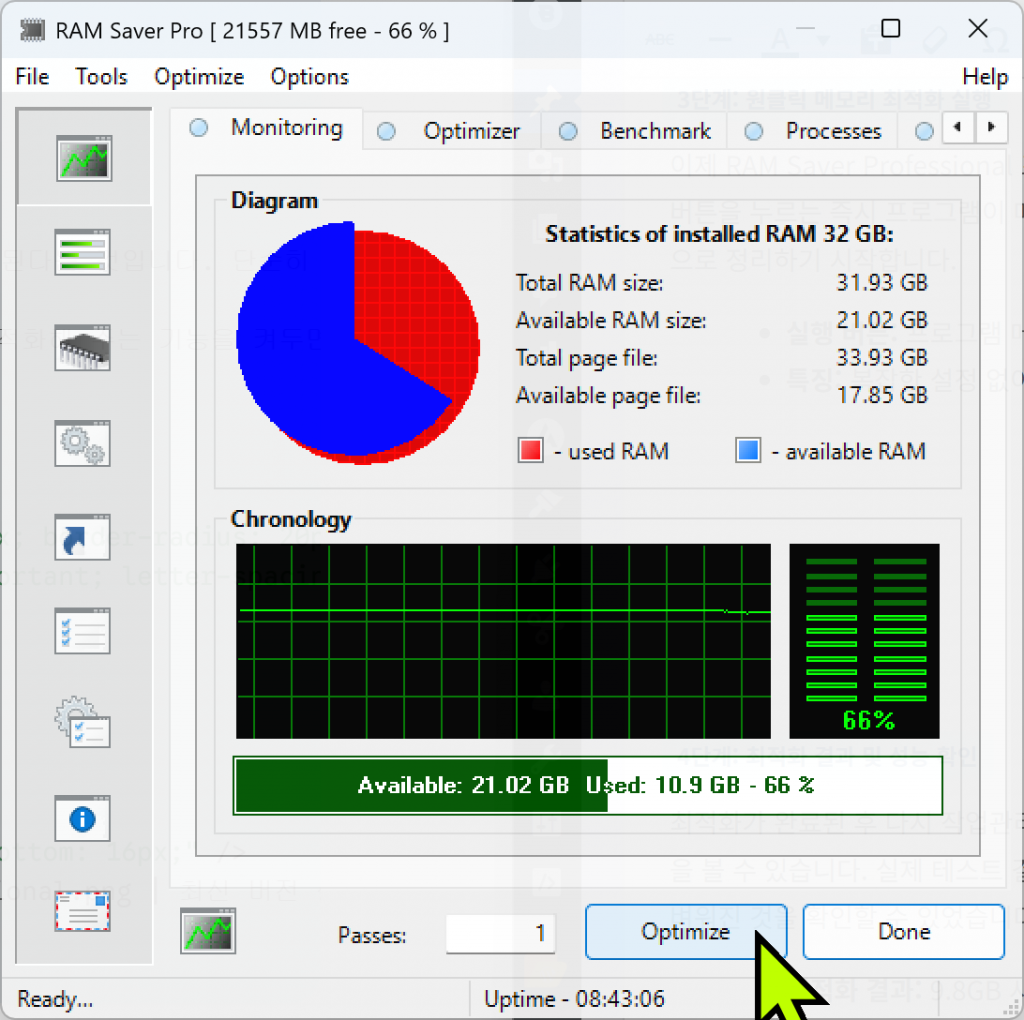Close the RAM Saver Pro window
This screenshot has height=1020, width=1024.
977,29
